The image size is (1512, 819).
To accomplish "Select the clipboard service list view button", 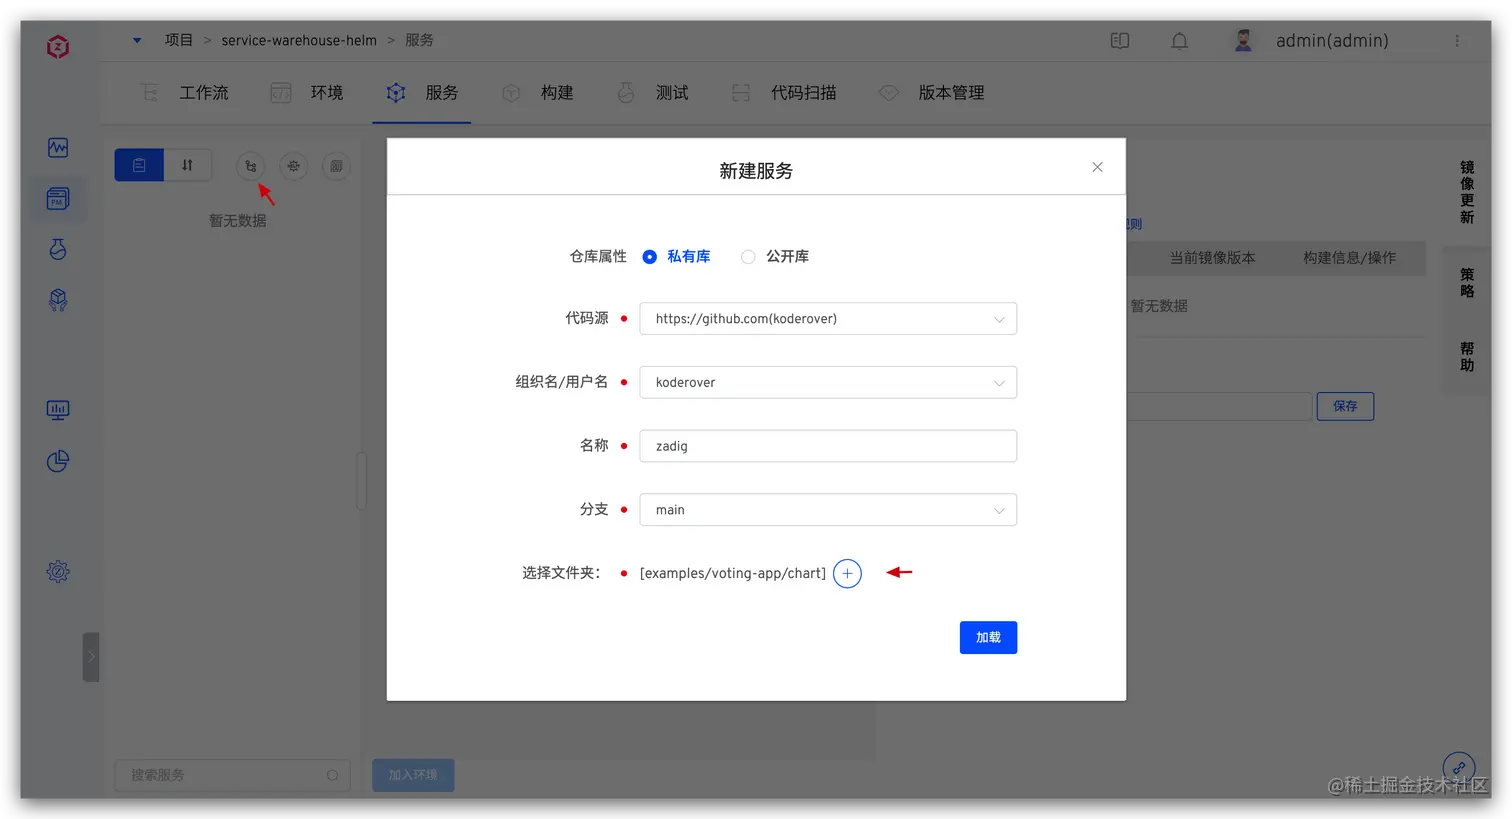I will pyautogui.click(x=139, y=165).
